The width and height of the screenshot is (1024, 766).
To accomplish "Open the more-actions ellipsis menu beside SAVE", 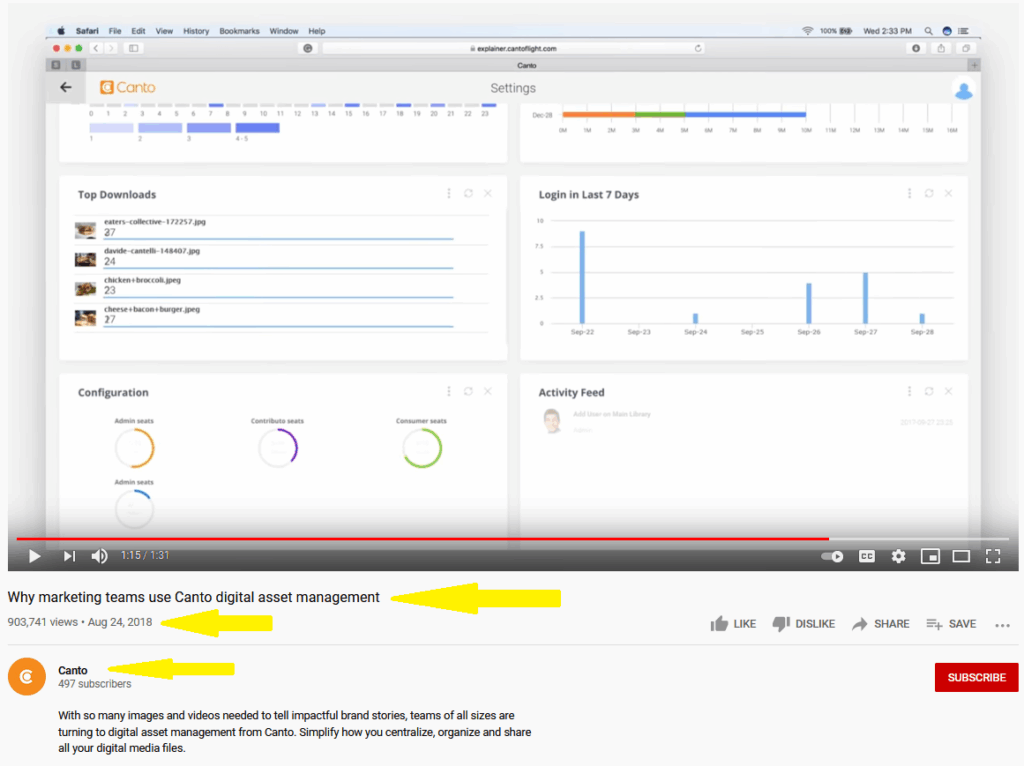I will click(1002, 624).
